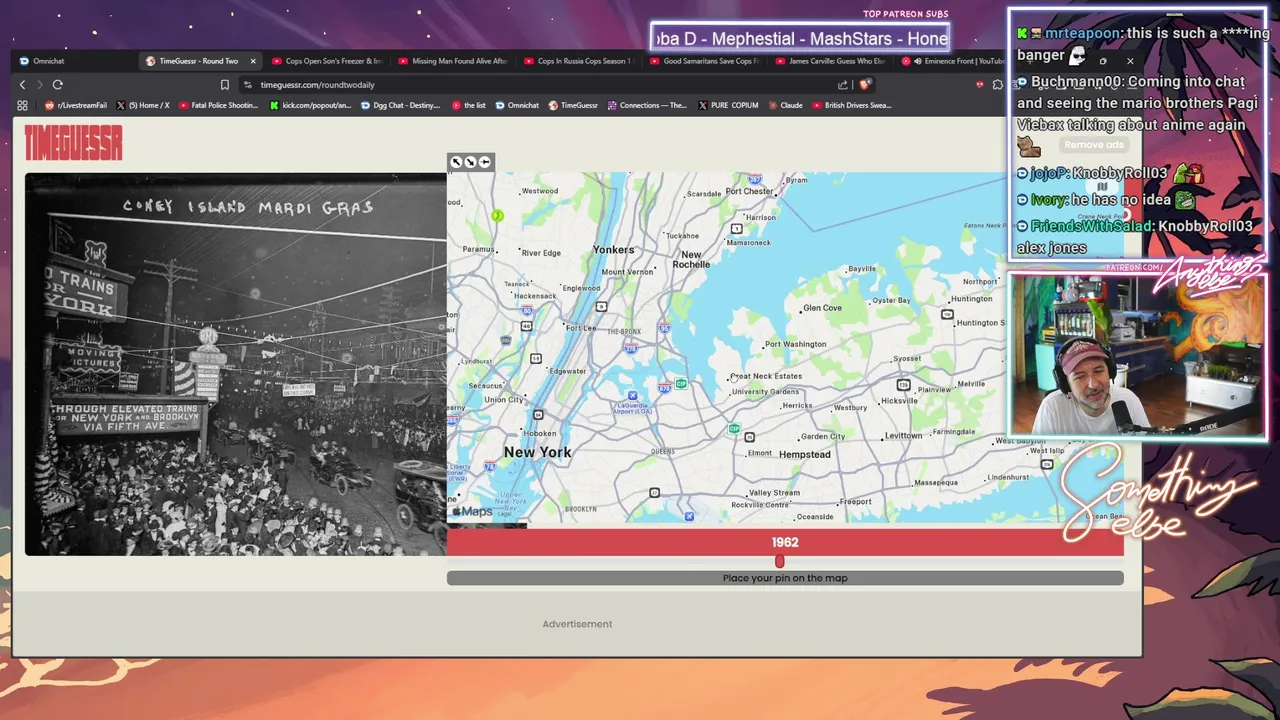Switch to Missing Man Found Alive tab
The height and width of the screenshot is (720, 1280).
pyautogui.click(x=452, y=61)
